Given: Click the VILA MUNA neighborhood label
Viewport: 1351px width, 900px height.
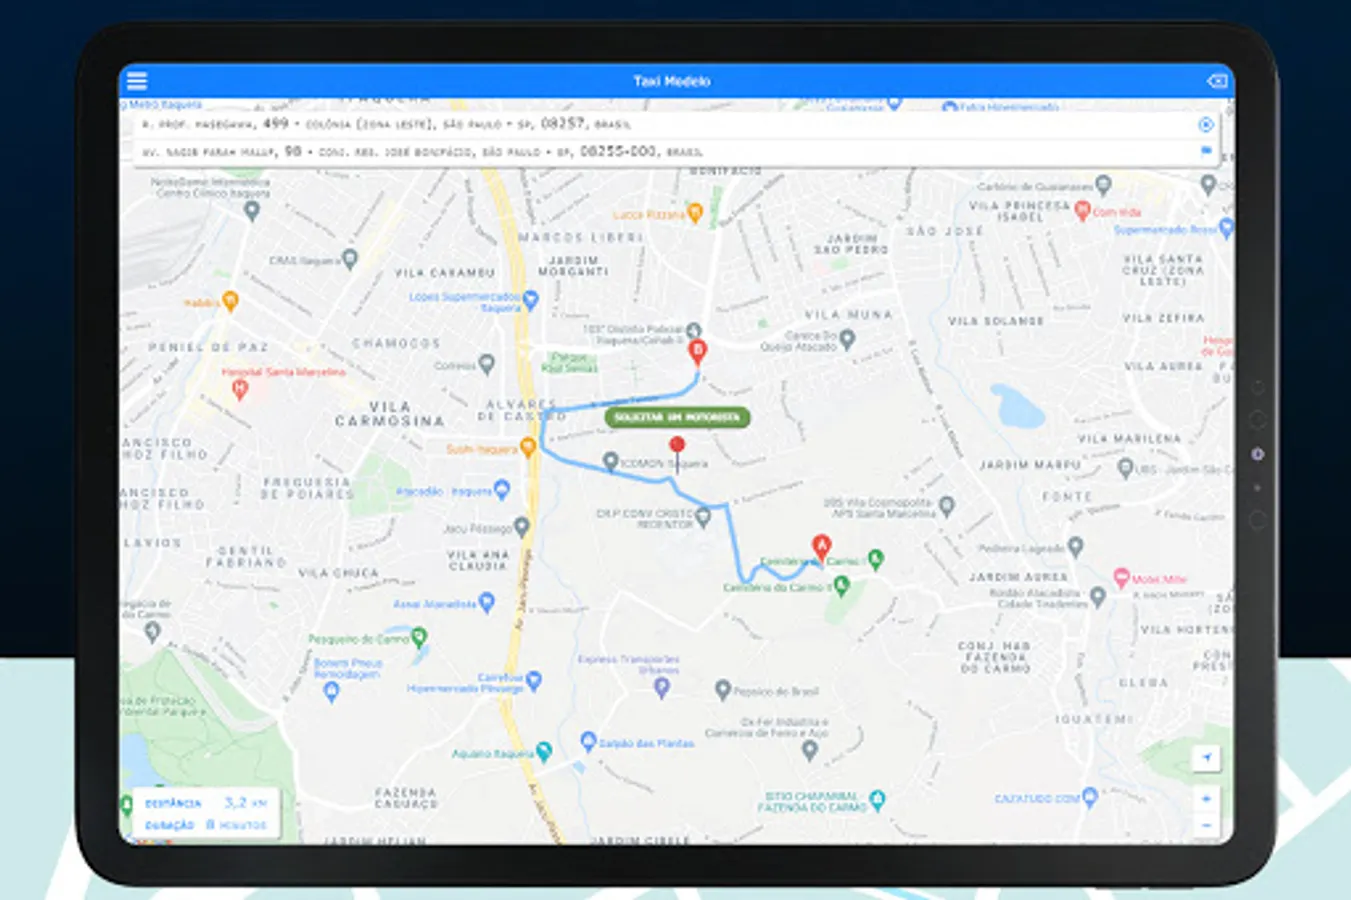Looking at the screenshot, I should (x=851, y=314).
